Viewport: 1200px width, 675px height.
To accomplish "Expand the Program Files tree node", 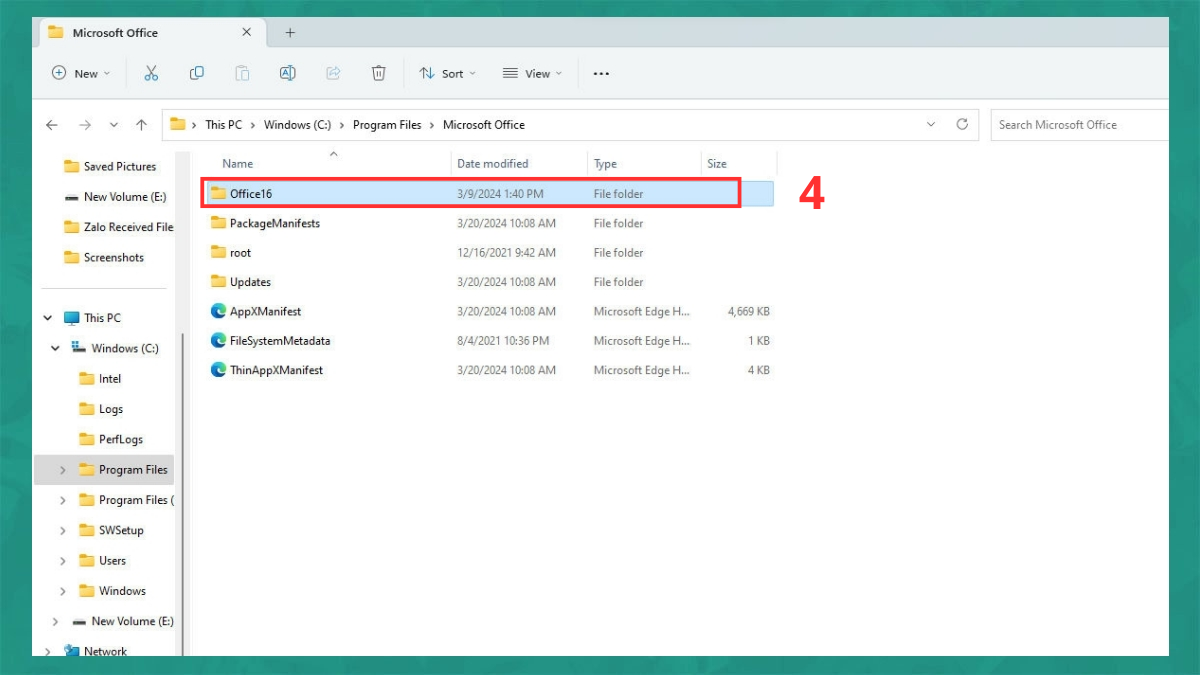I will [x=63, y=469].
